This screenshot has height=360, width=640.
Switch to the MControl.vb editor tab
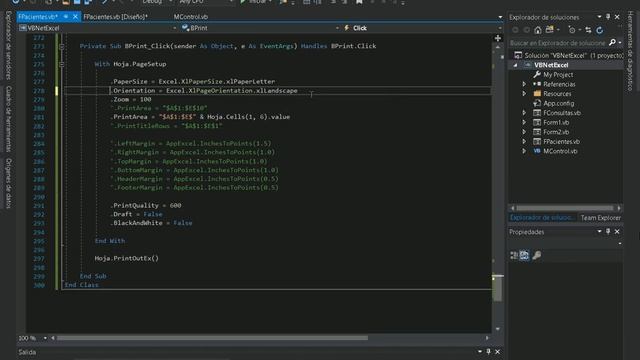coord(191,17)
